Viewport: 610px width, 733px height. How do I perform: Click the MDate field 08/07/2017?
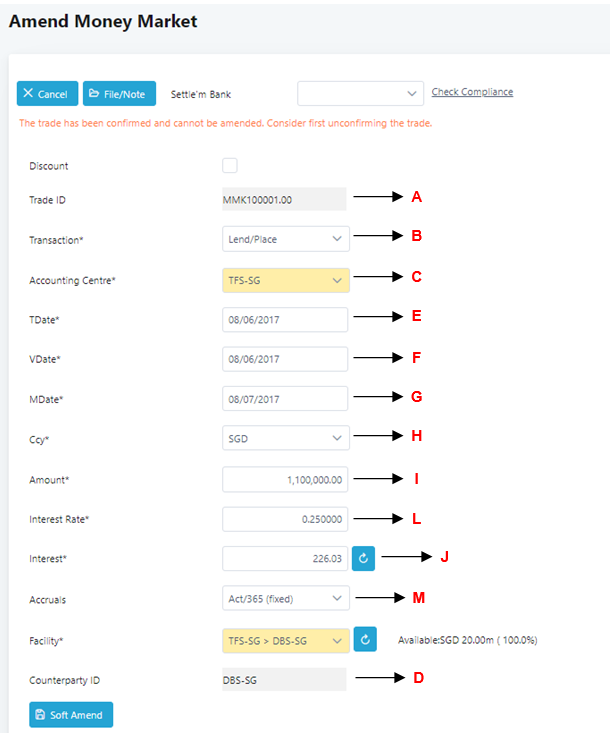coord(285,399)
